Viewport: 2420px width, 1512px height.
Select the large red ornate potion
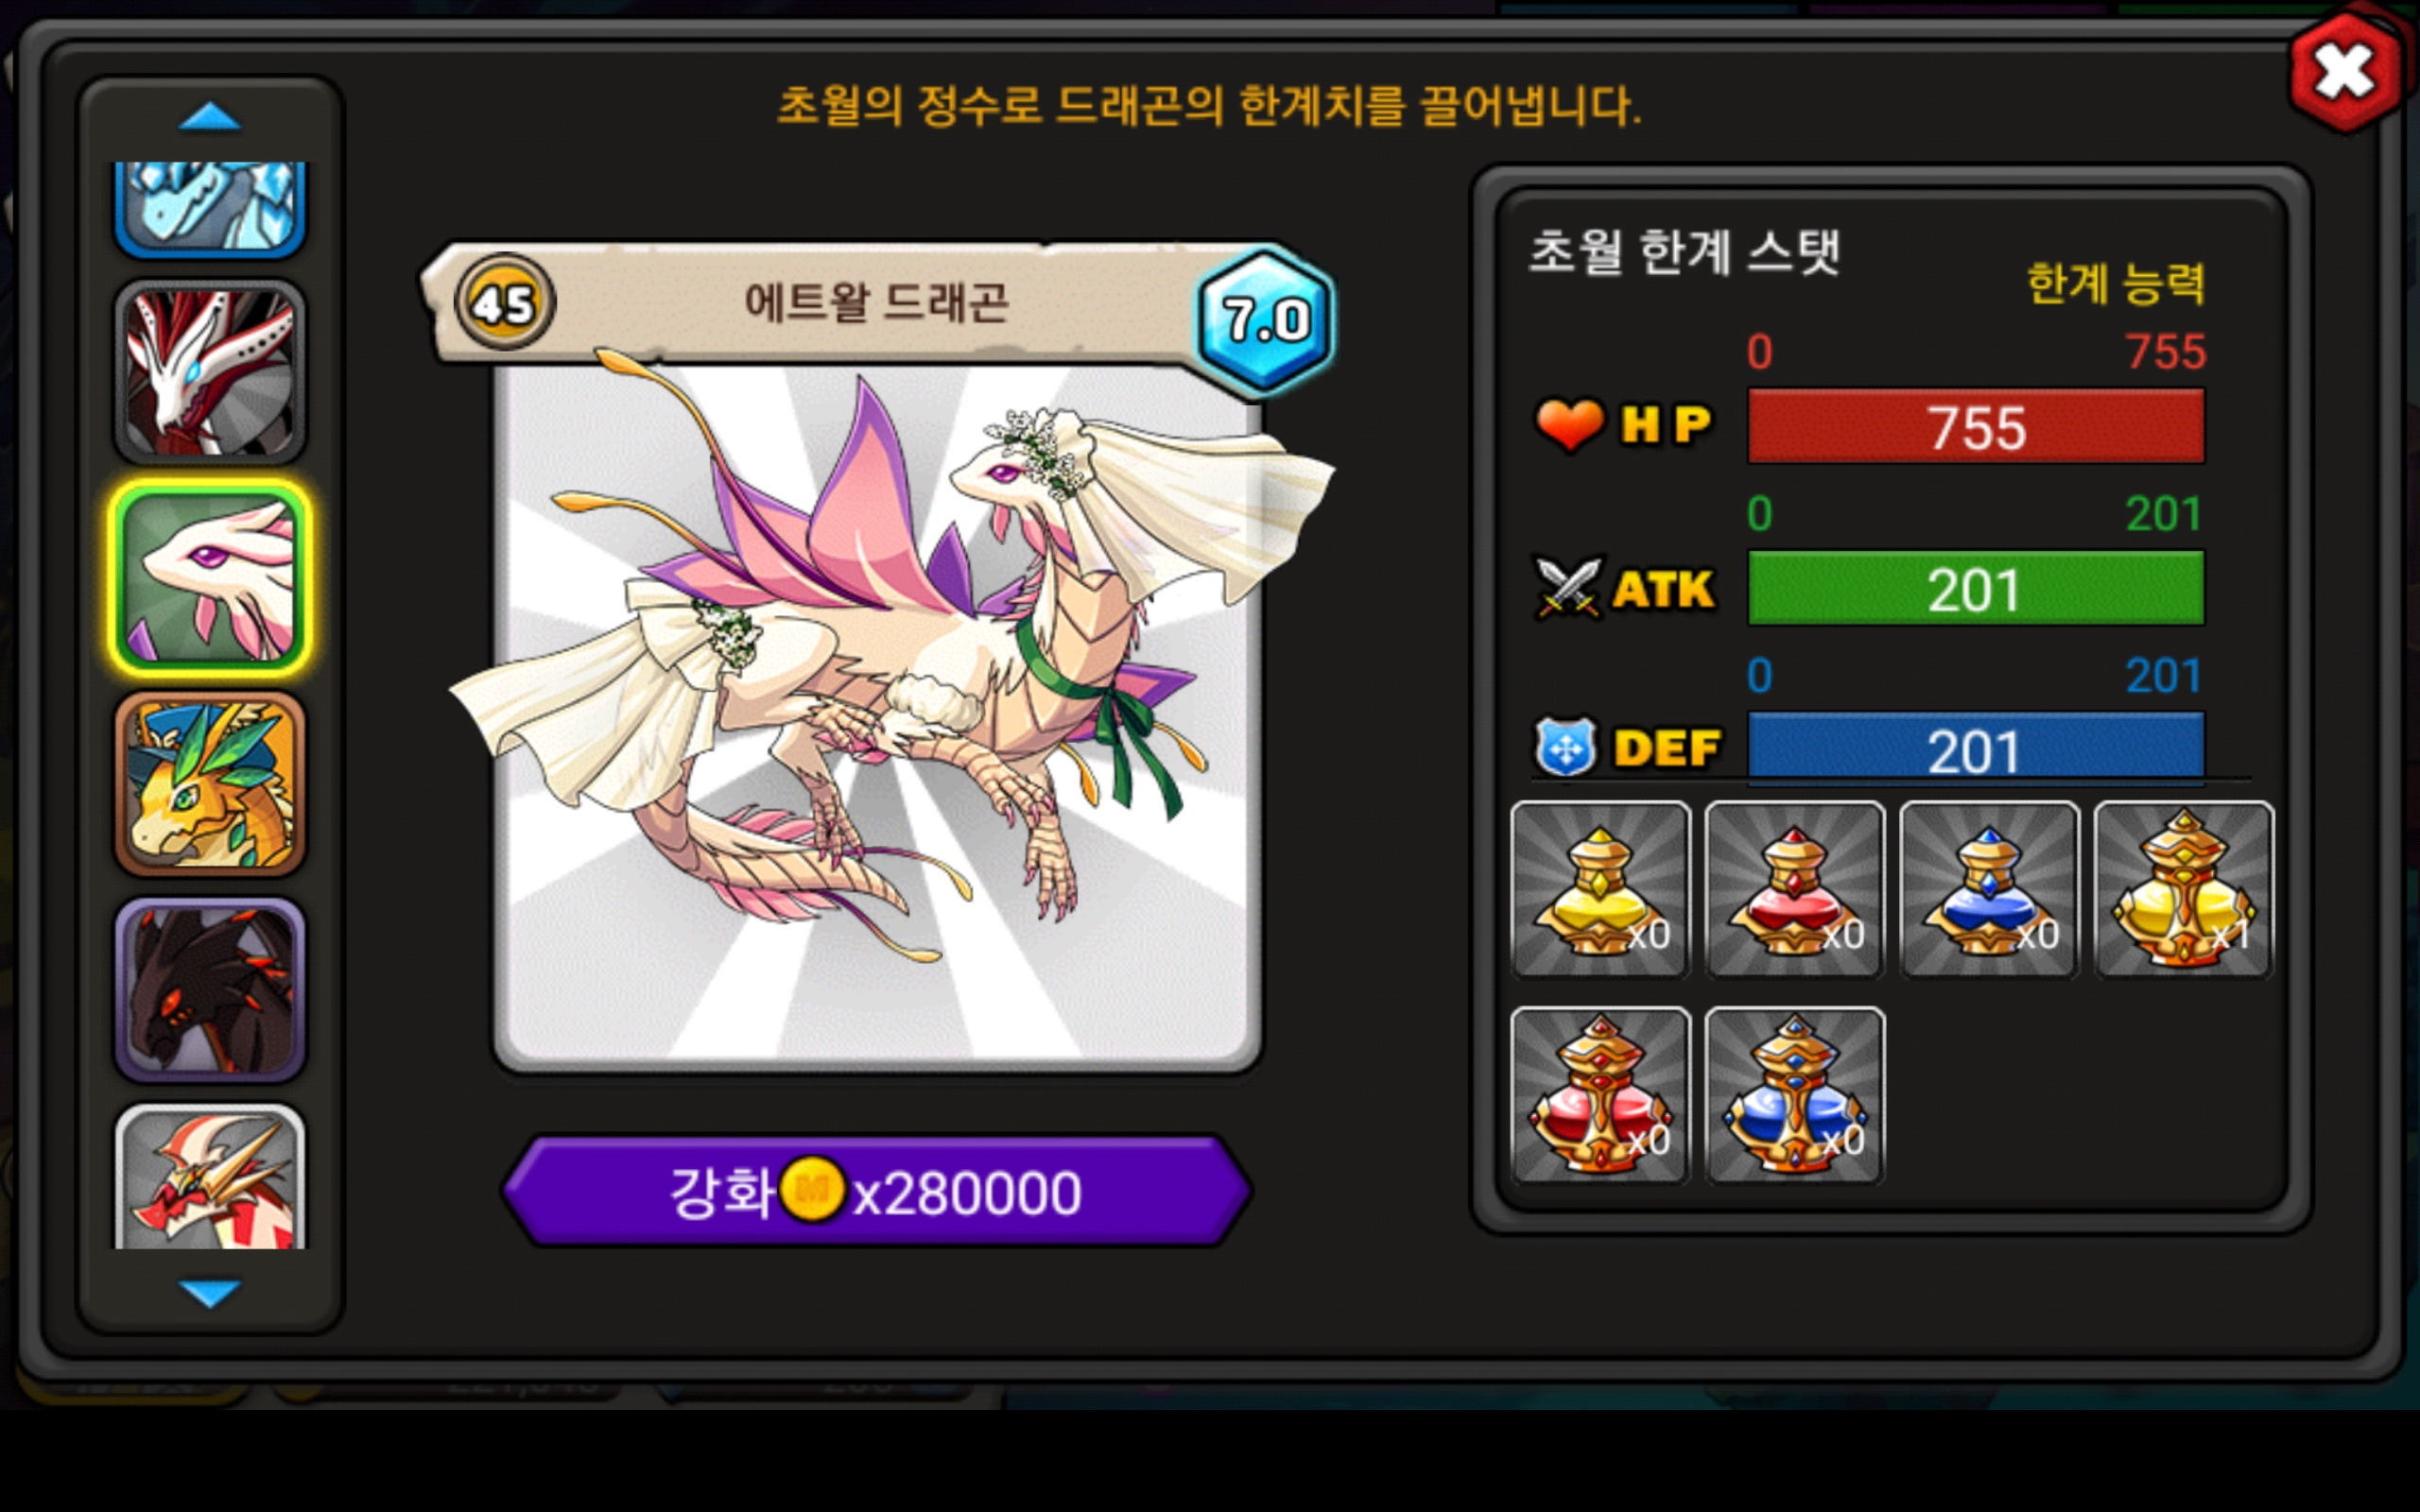1600,1095
